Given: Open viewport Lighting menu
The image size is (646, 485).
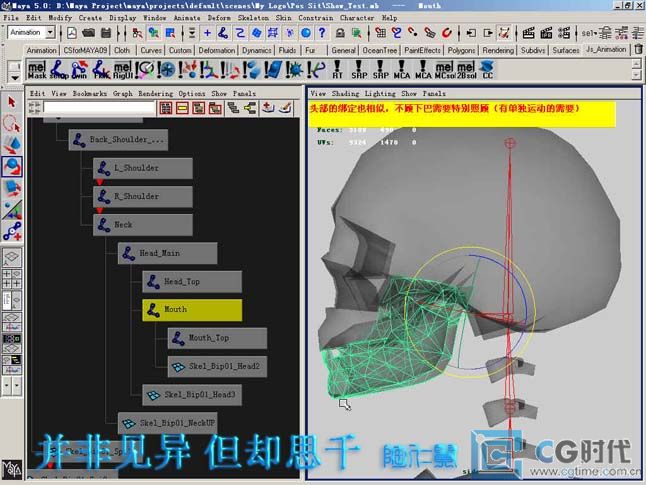Looking at the screenshot, I should point(380,94).
